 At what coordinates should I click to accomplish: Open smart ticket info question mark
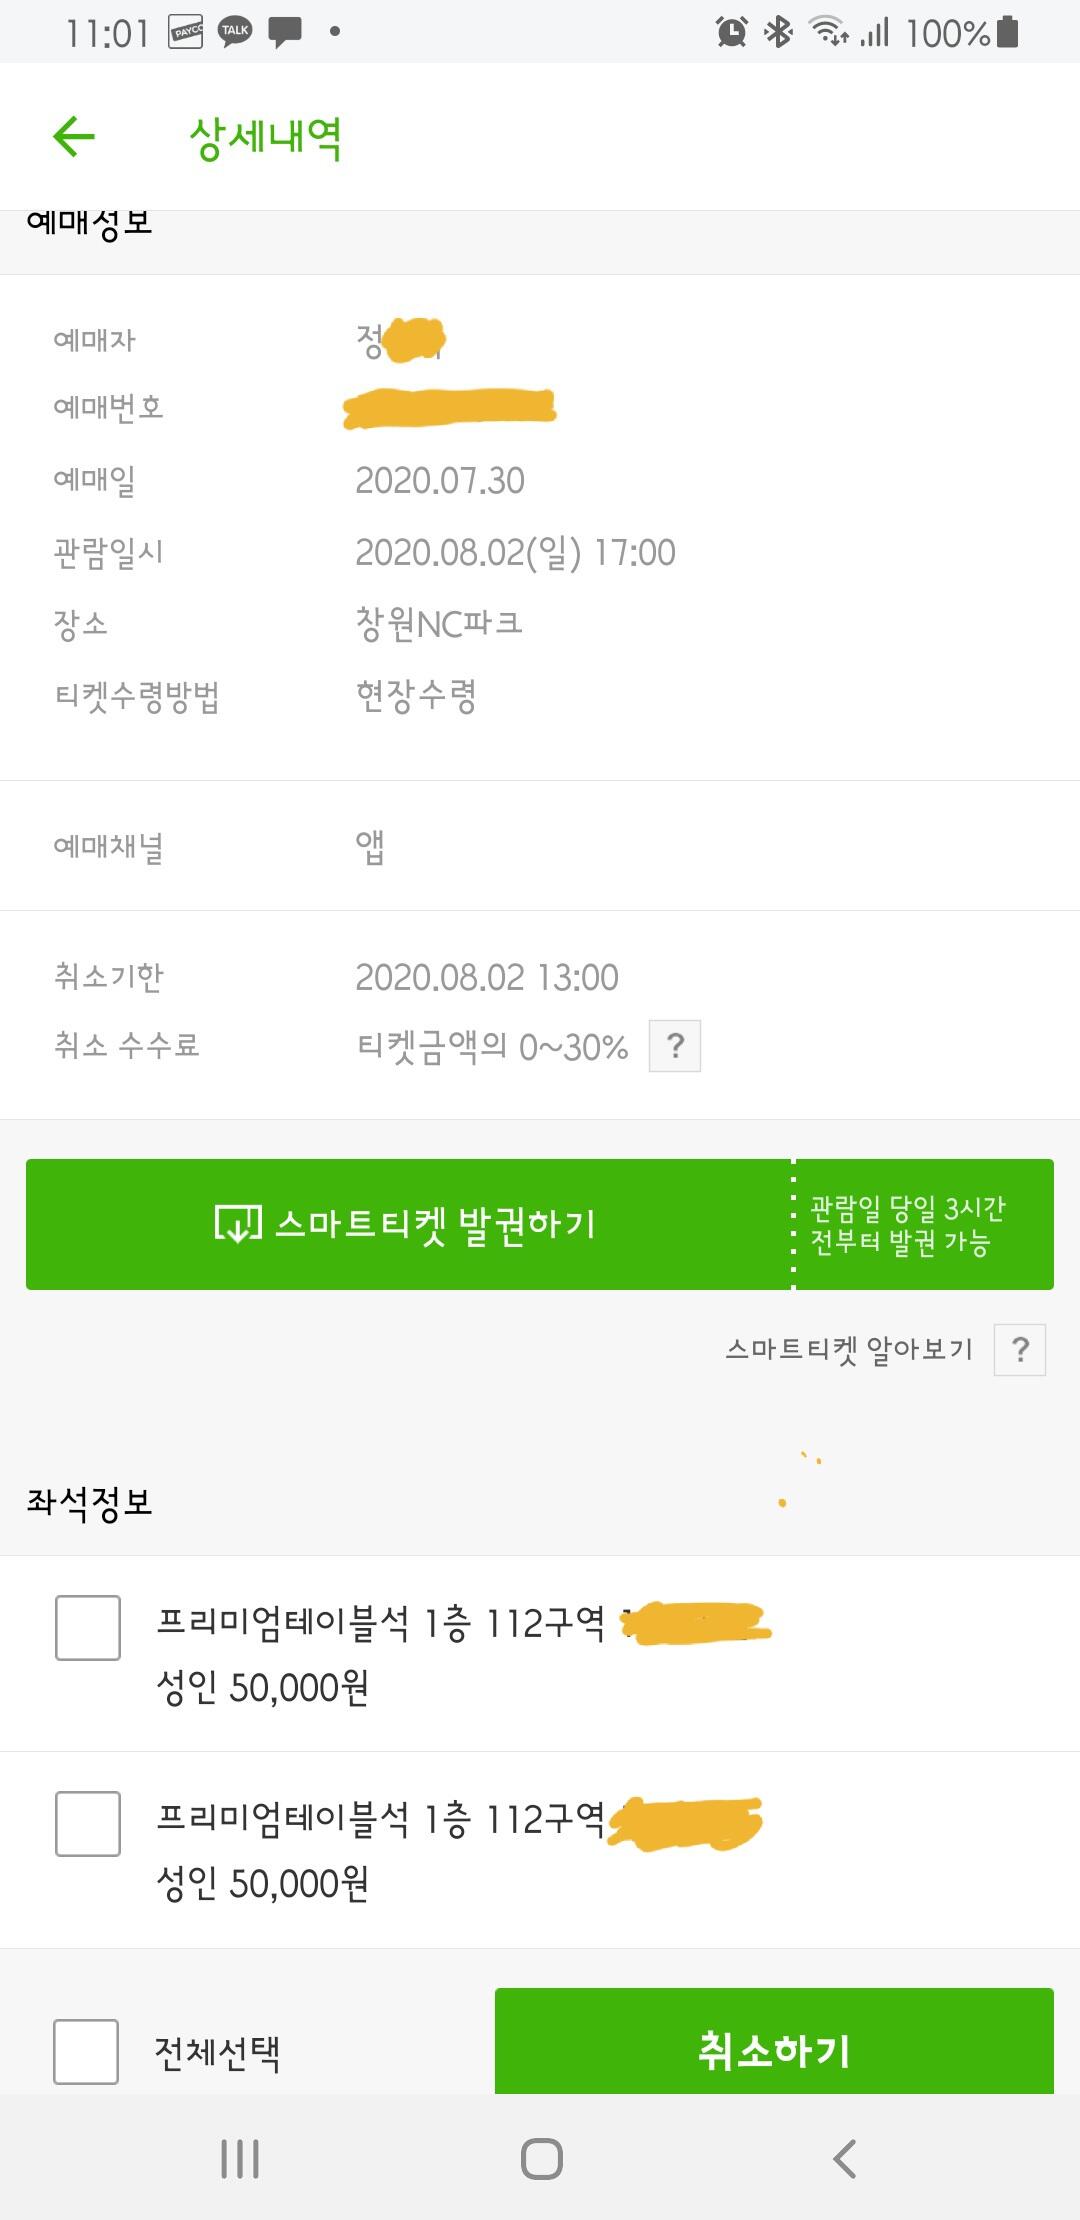[x=1019, y=1350]
